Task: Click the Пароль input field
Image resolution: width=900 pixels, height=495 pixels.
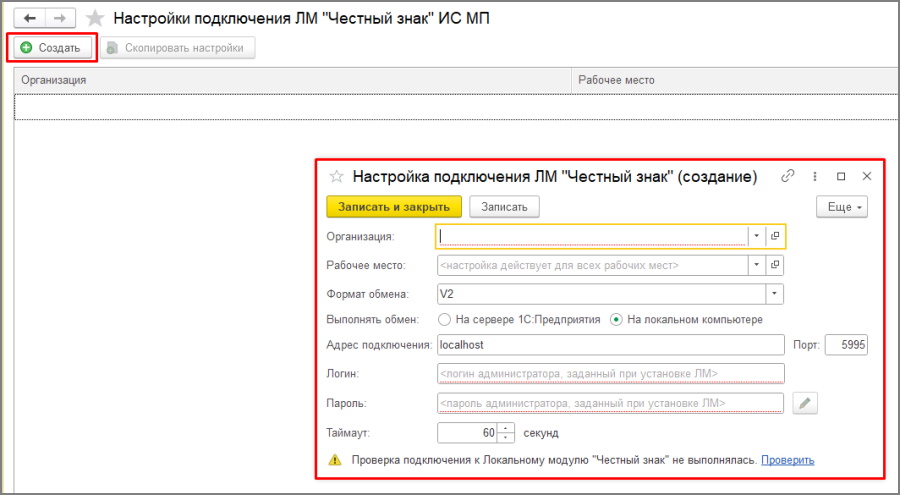Action: 610,403
